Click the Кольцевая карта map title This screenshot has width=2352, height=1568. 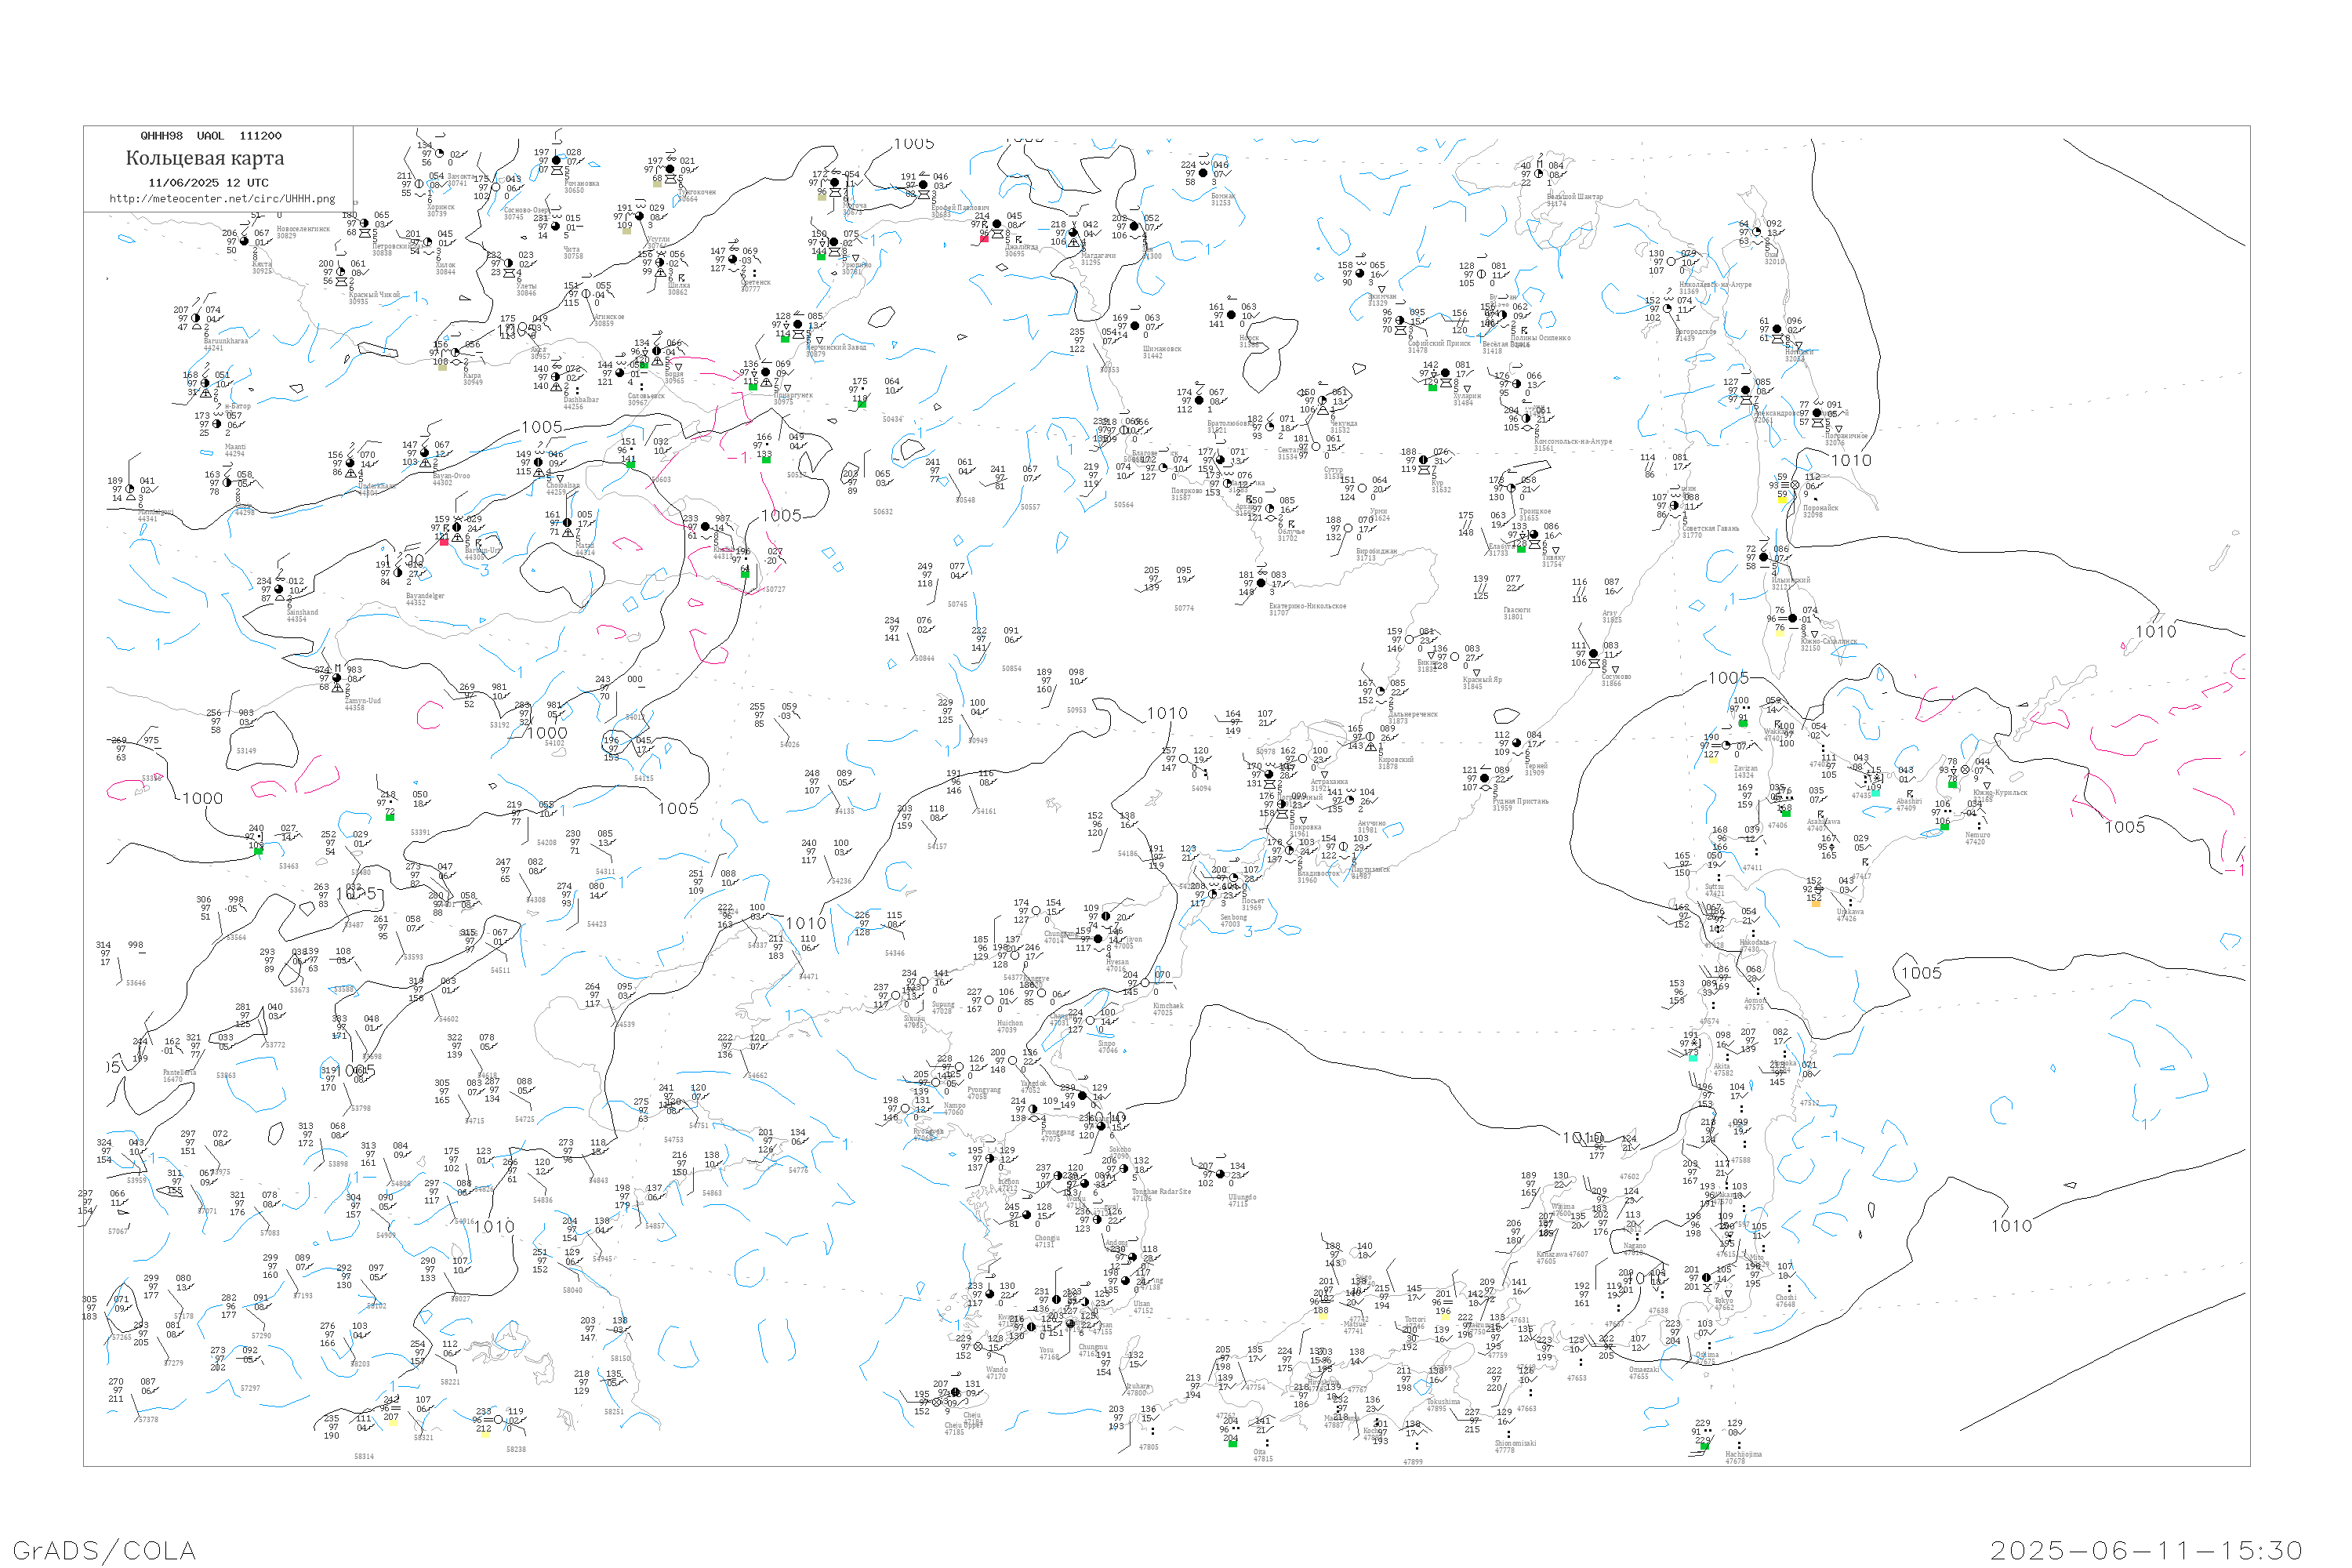click(205, 158)
